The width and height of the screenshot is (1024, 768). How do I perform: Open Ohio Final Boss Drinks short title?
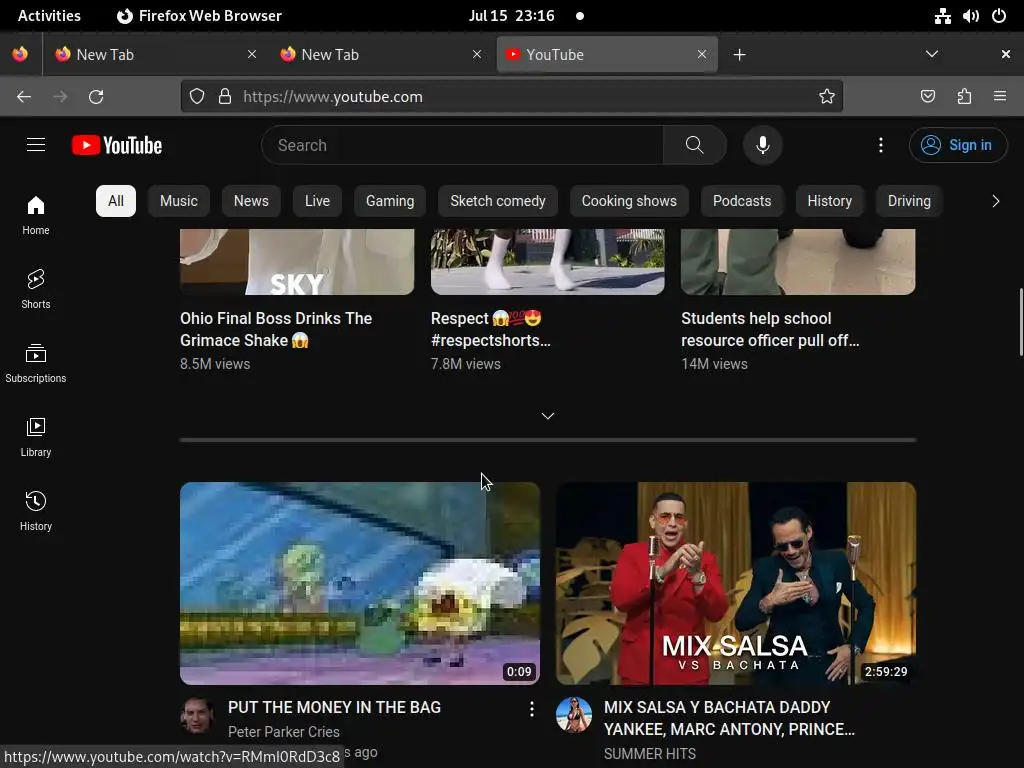click(x=276, y=329)
